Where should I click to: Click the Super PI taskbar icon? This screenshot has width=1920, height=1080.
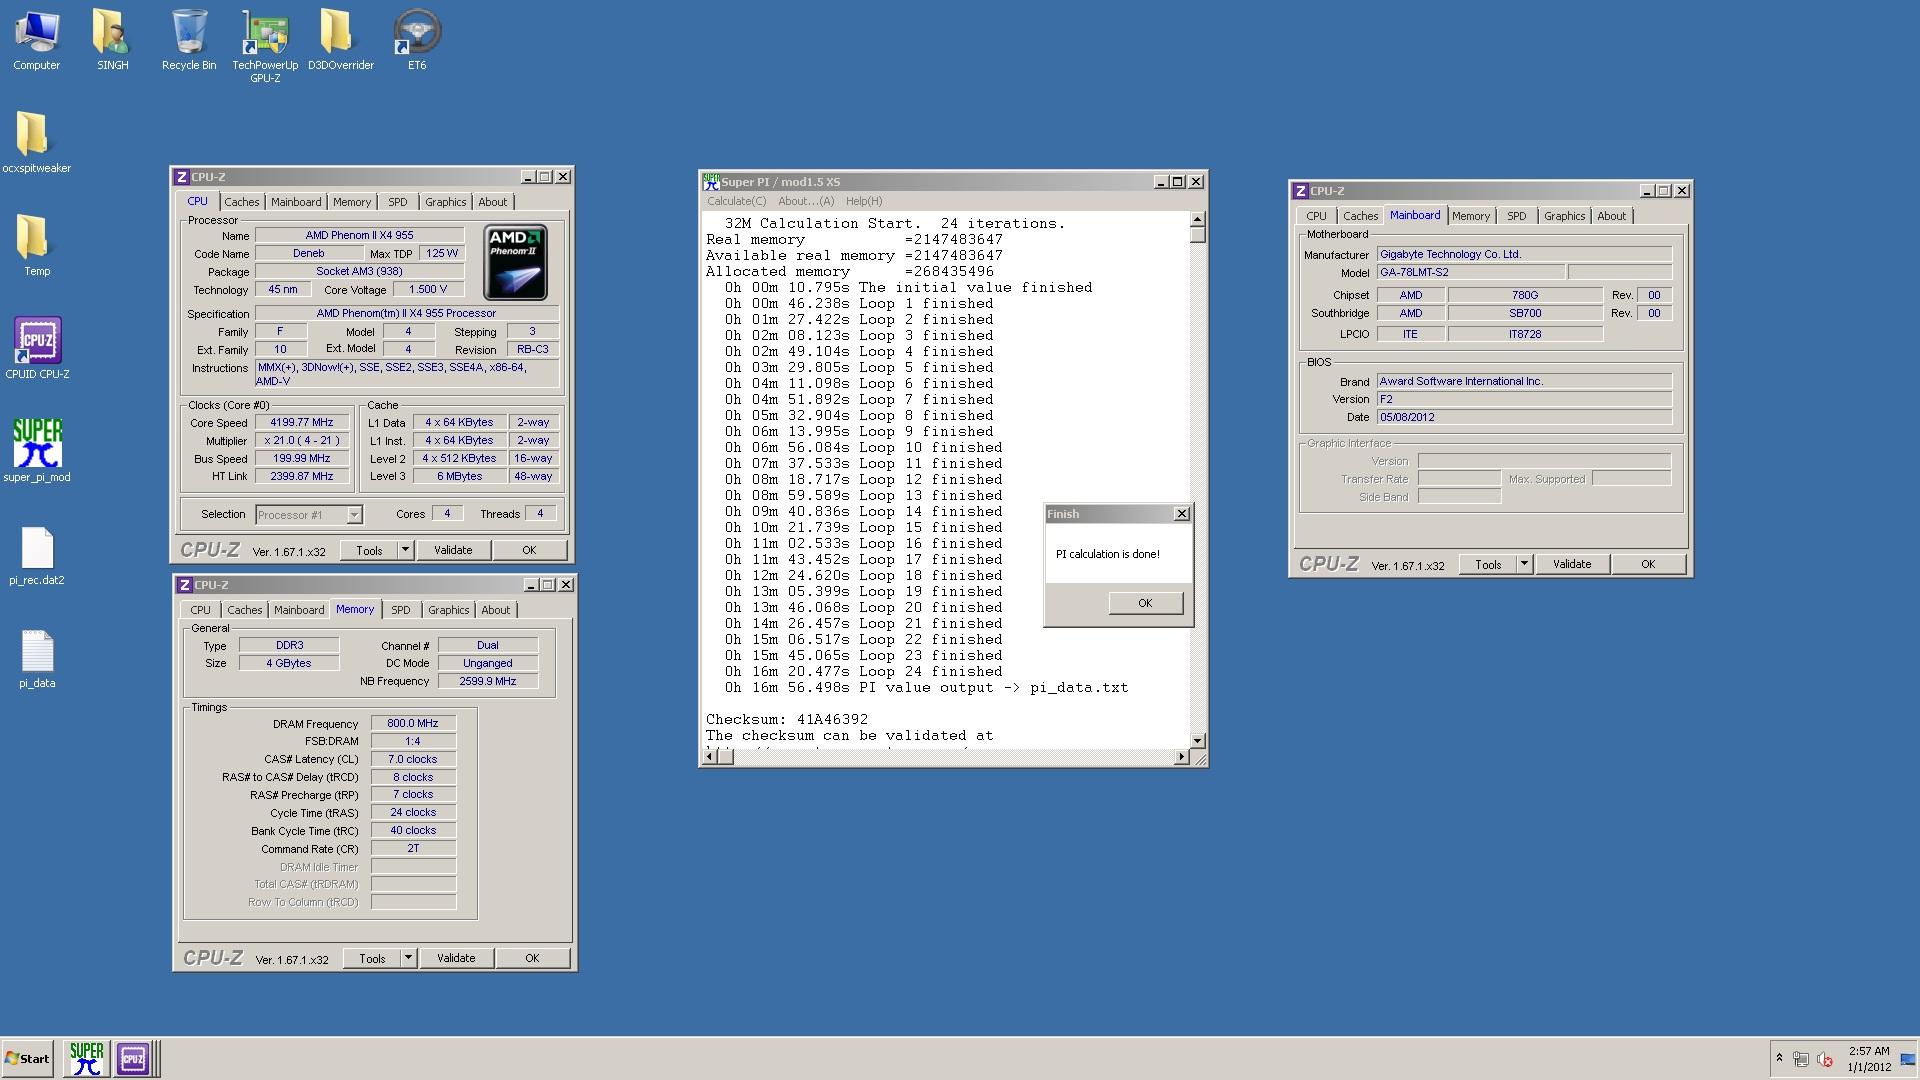tap(86, 1058)
